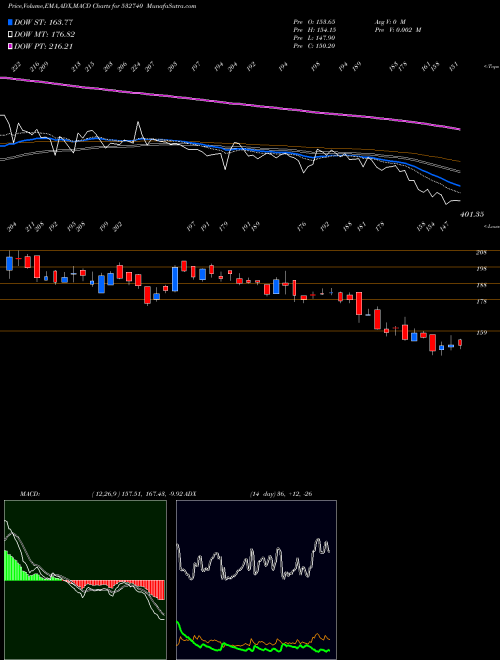Click the last red candlestick on the right

[x=460, y=343]
